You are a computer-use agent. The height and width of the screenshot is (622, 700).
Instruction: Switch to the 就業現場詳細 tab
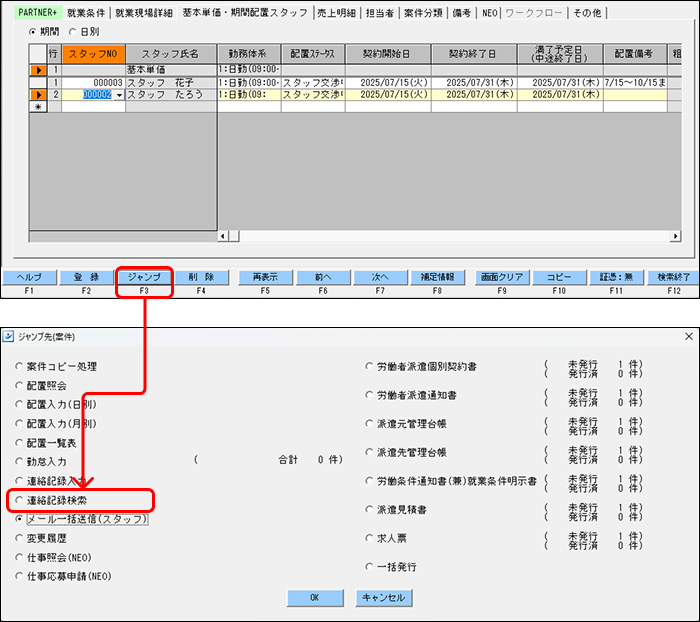coord(144,13)
